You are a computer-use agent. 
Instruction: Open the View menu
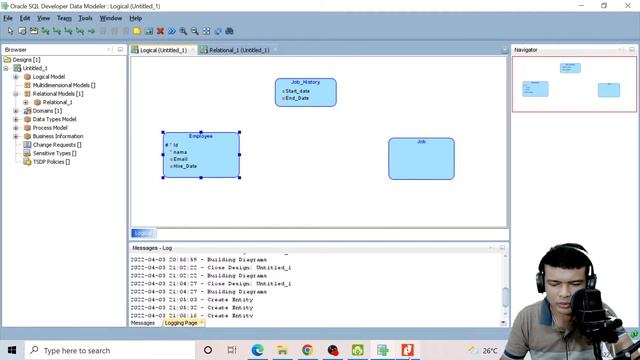43,18
